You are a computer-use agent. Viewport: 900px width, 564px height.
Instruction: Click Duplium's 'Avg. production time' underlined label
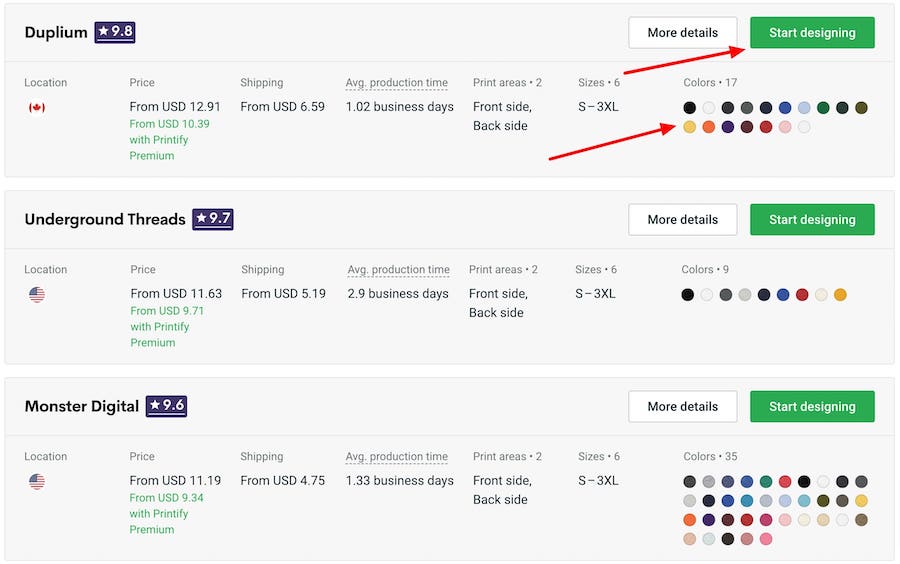[x=397, y=83]
